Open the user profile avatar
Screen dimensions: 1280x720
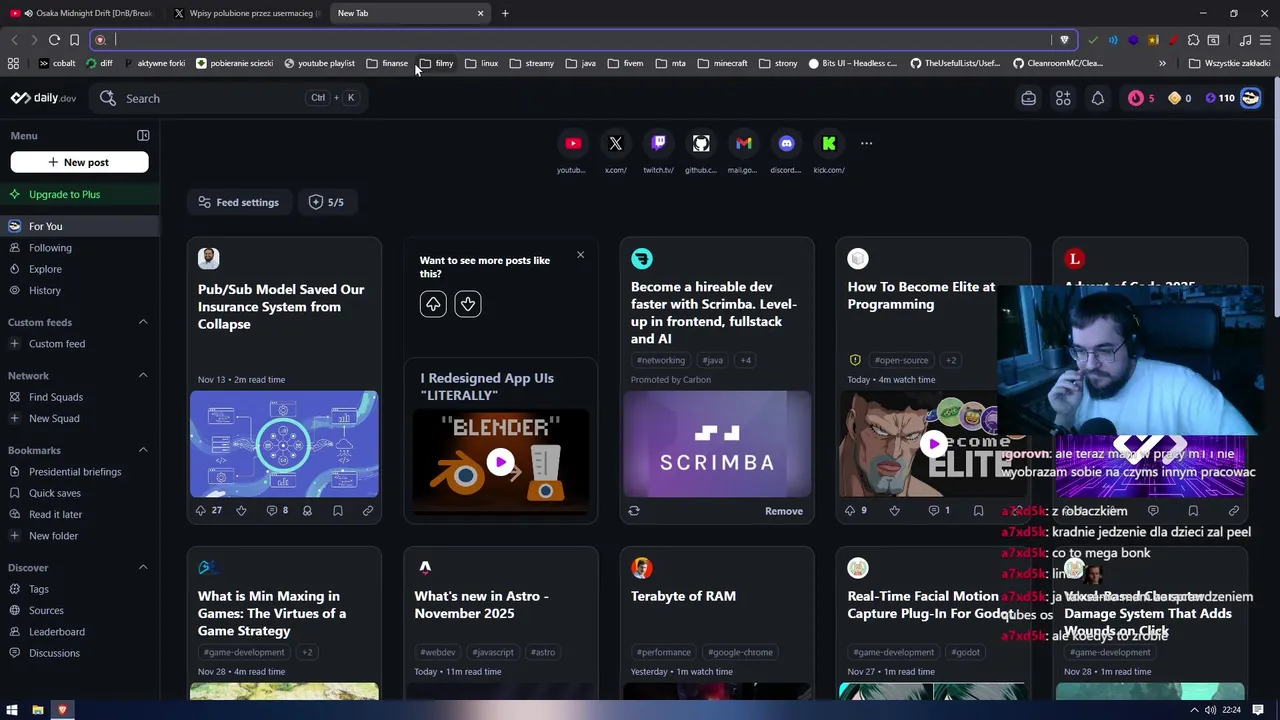(1250, 98)
